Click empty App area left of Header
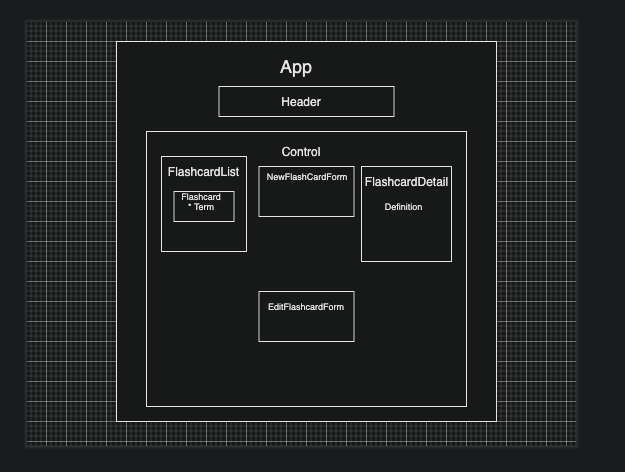Image resolution: width=625 pixels, height=472 pixels. point(167,102)
